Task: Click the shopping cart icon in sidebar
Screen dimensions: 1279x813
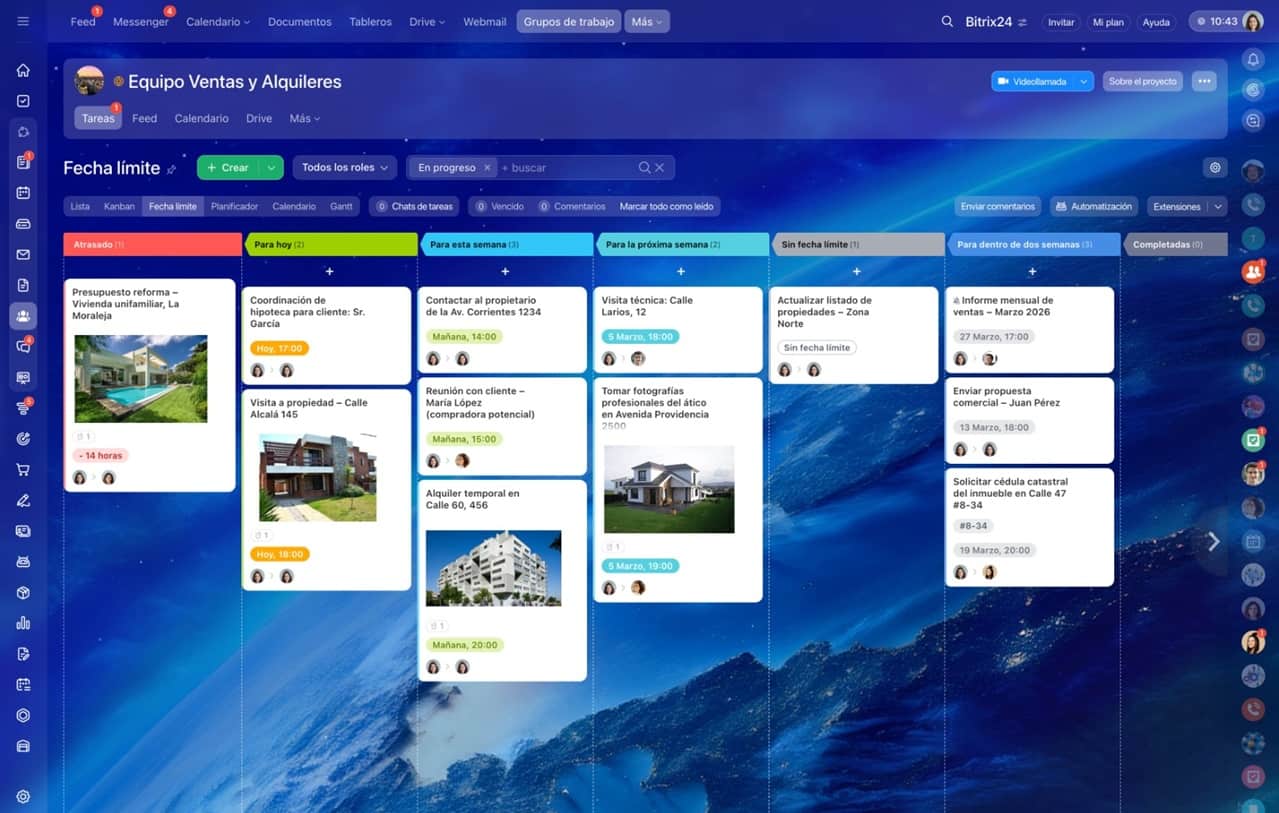Action: tap(23, 470)
